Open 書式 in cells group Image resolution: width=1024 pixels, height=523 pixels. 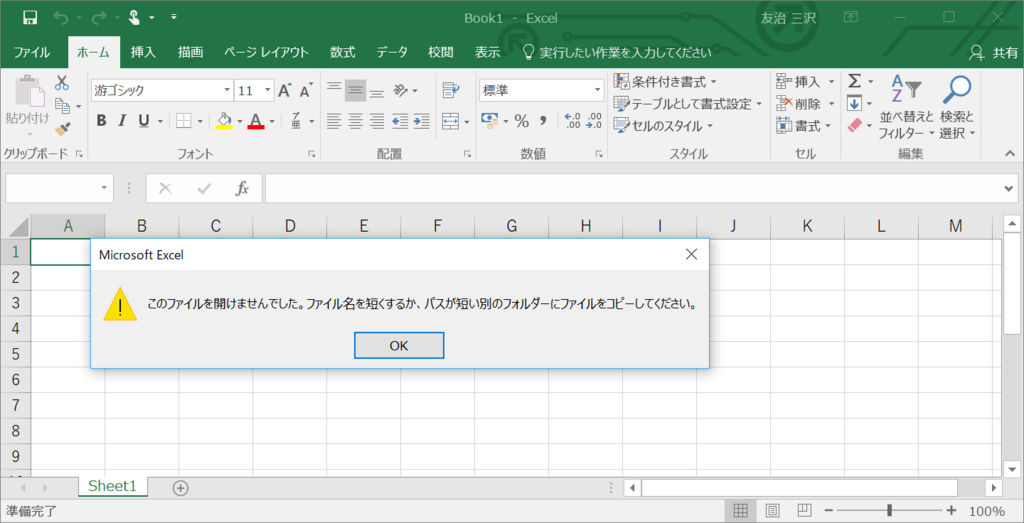[x=803, y=125]
